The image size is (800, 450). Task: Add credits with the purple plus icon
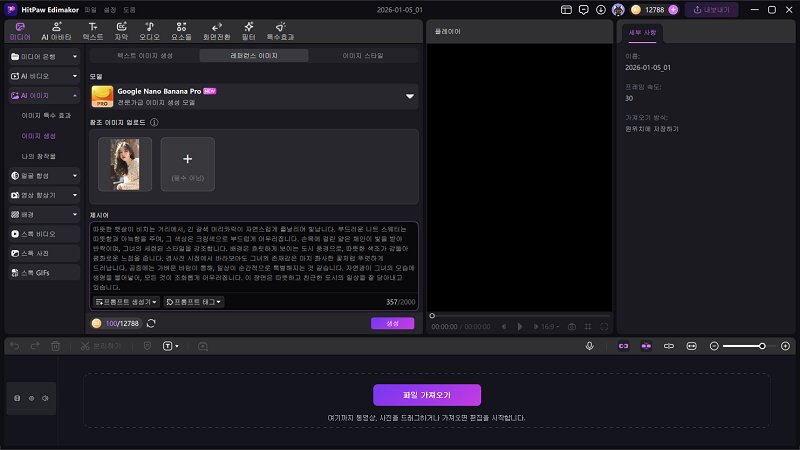pos(673,10)
